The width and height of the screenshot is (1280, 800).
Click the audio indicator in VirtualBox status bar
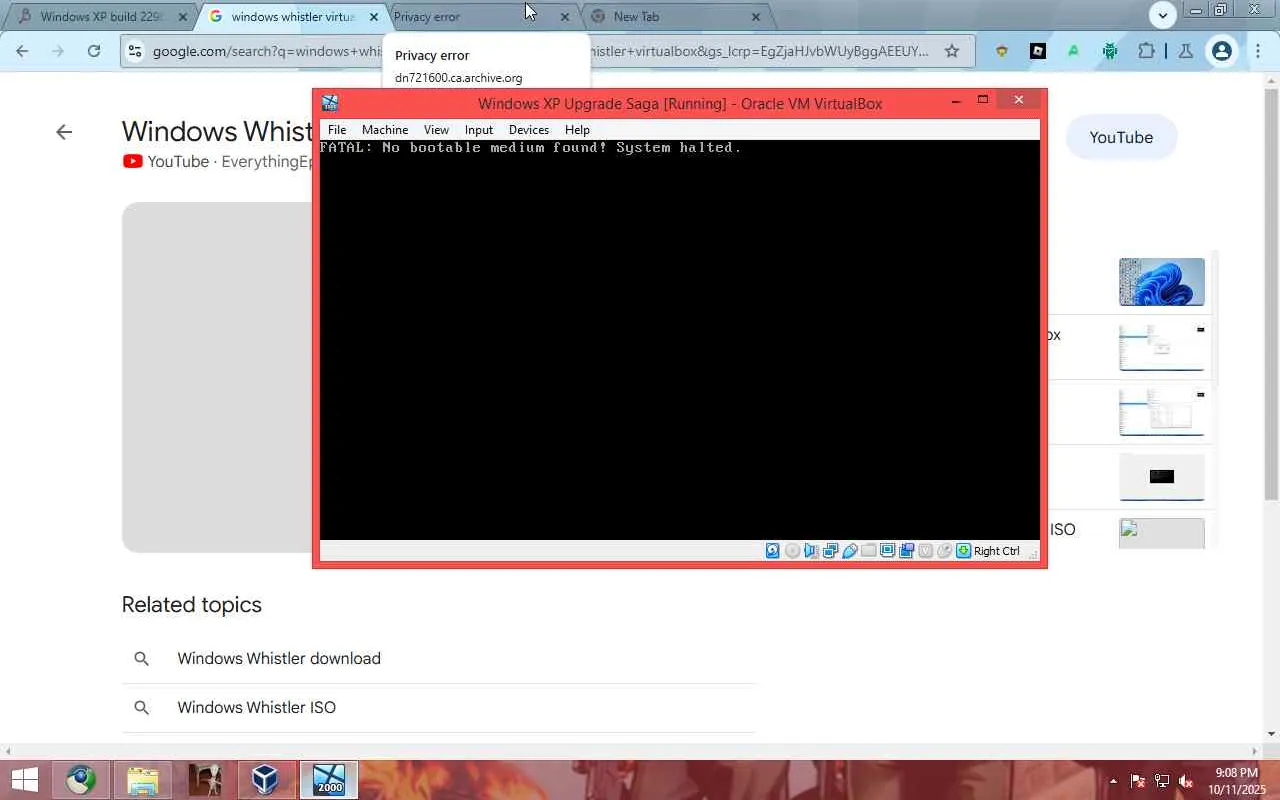pos(811,551)
